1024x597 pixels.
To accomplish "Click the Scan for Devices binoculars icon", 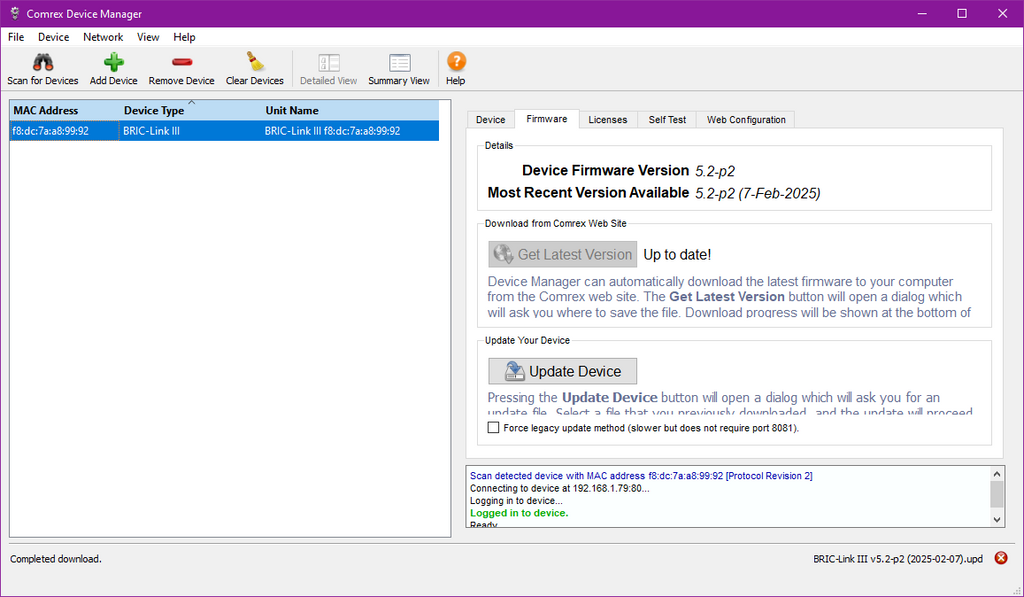I will [x=42, y=63].
